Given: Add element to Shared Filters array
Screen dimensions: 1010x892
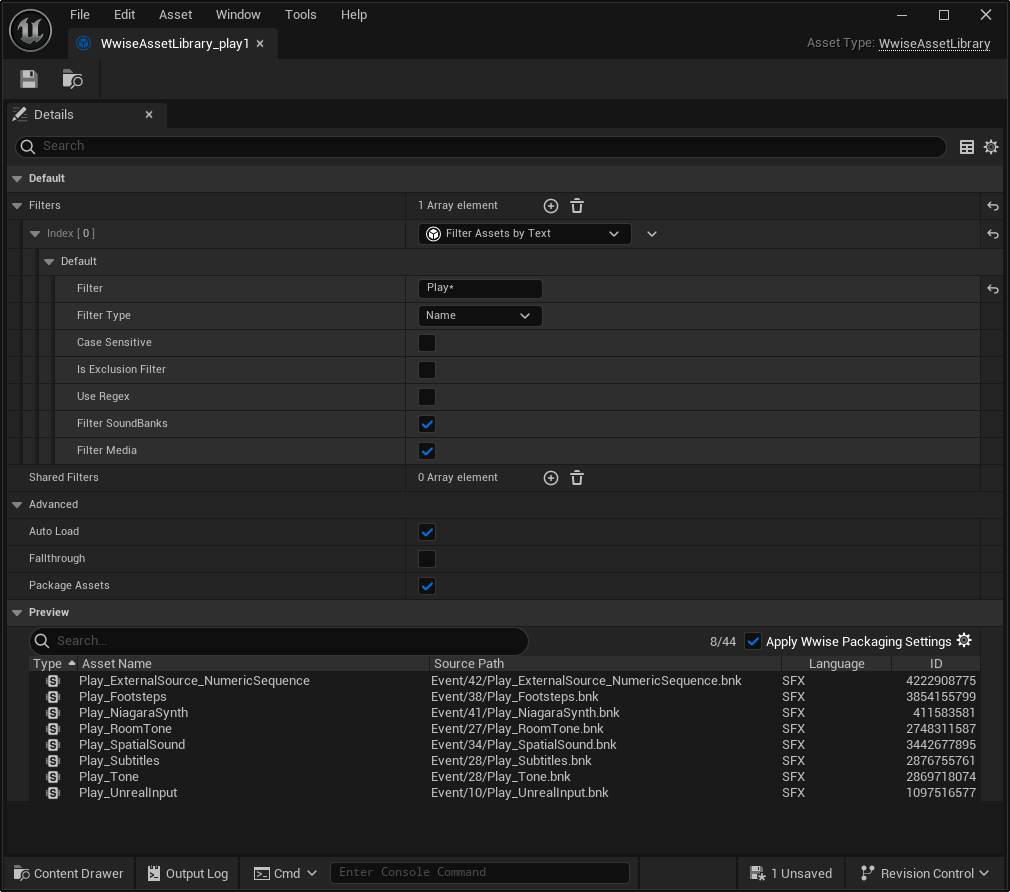Looking at the screenshot, I should 550,478.
